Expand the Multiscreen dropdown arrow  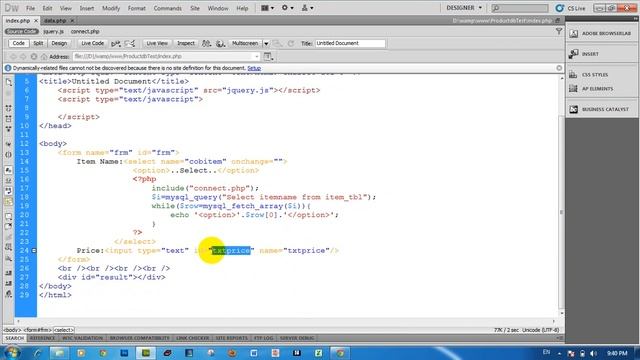(x=266, y=44)
